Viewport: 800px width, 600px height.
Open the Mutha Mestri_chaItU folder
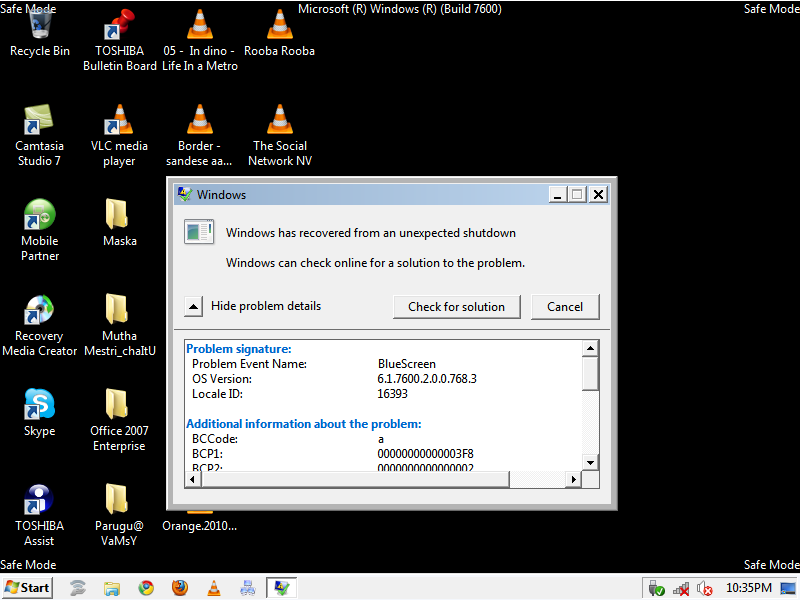point(119,325)
